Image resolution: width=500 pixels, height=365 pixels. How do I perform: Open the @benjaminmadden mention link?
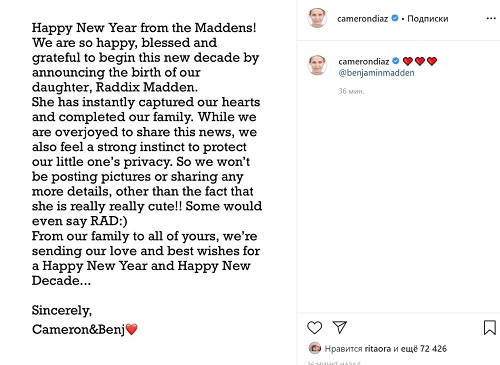click(376, 73)
